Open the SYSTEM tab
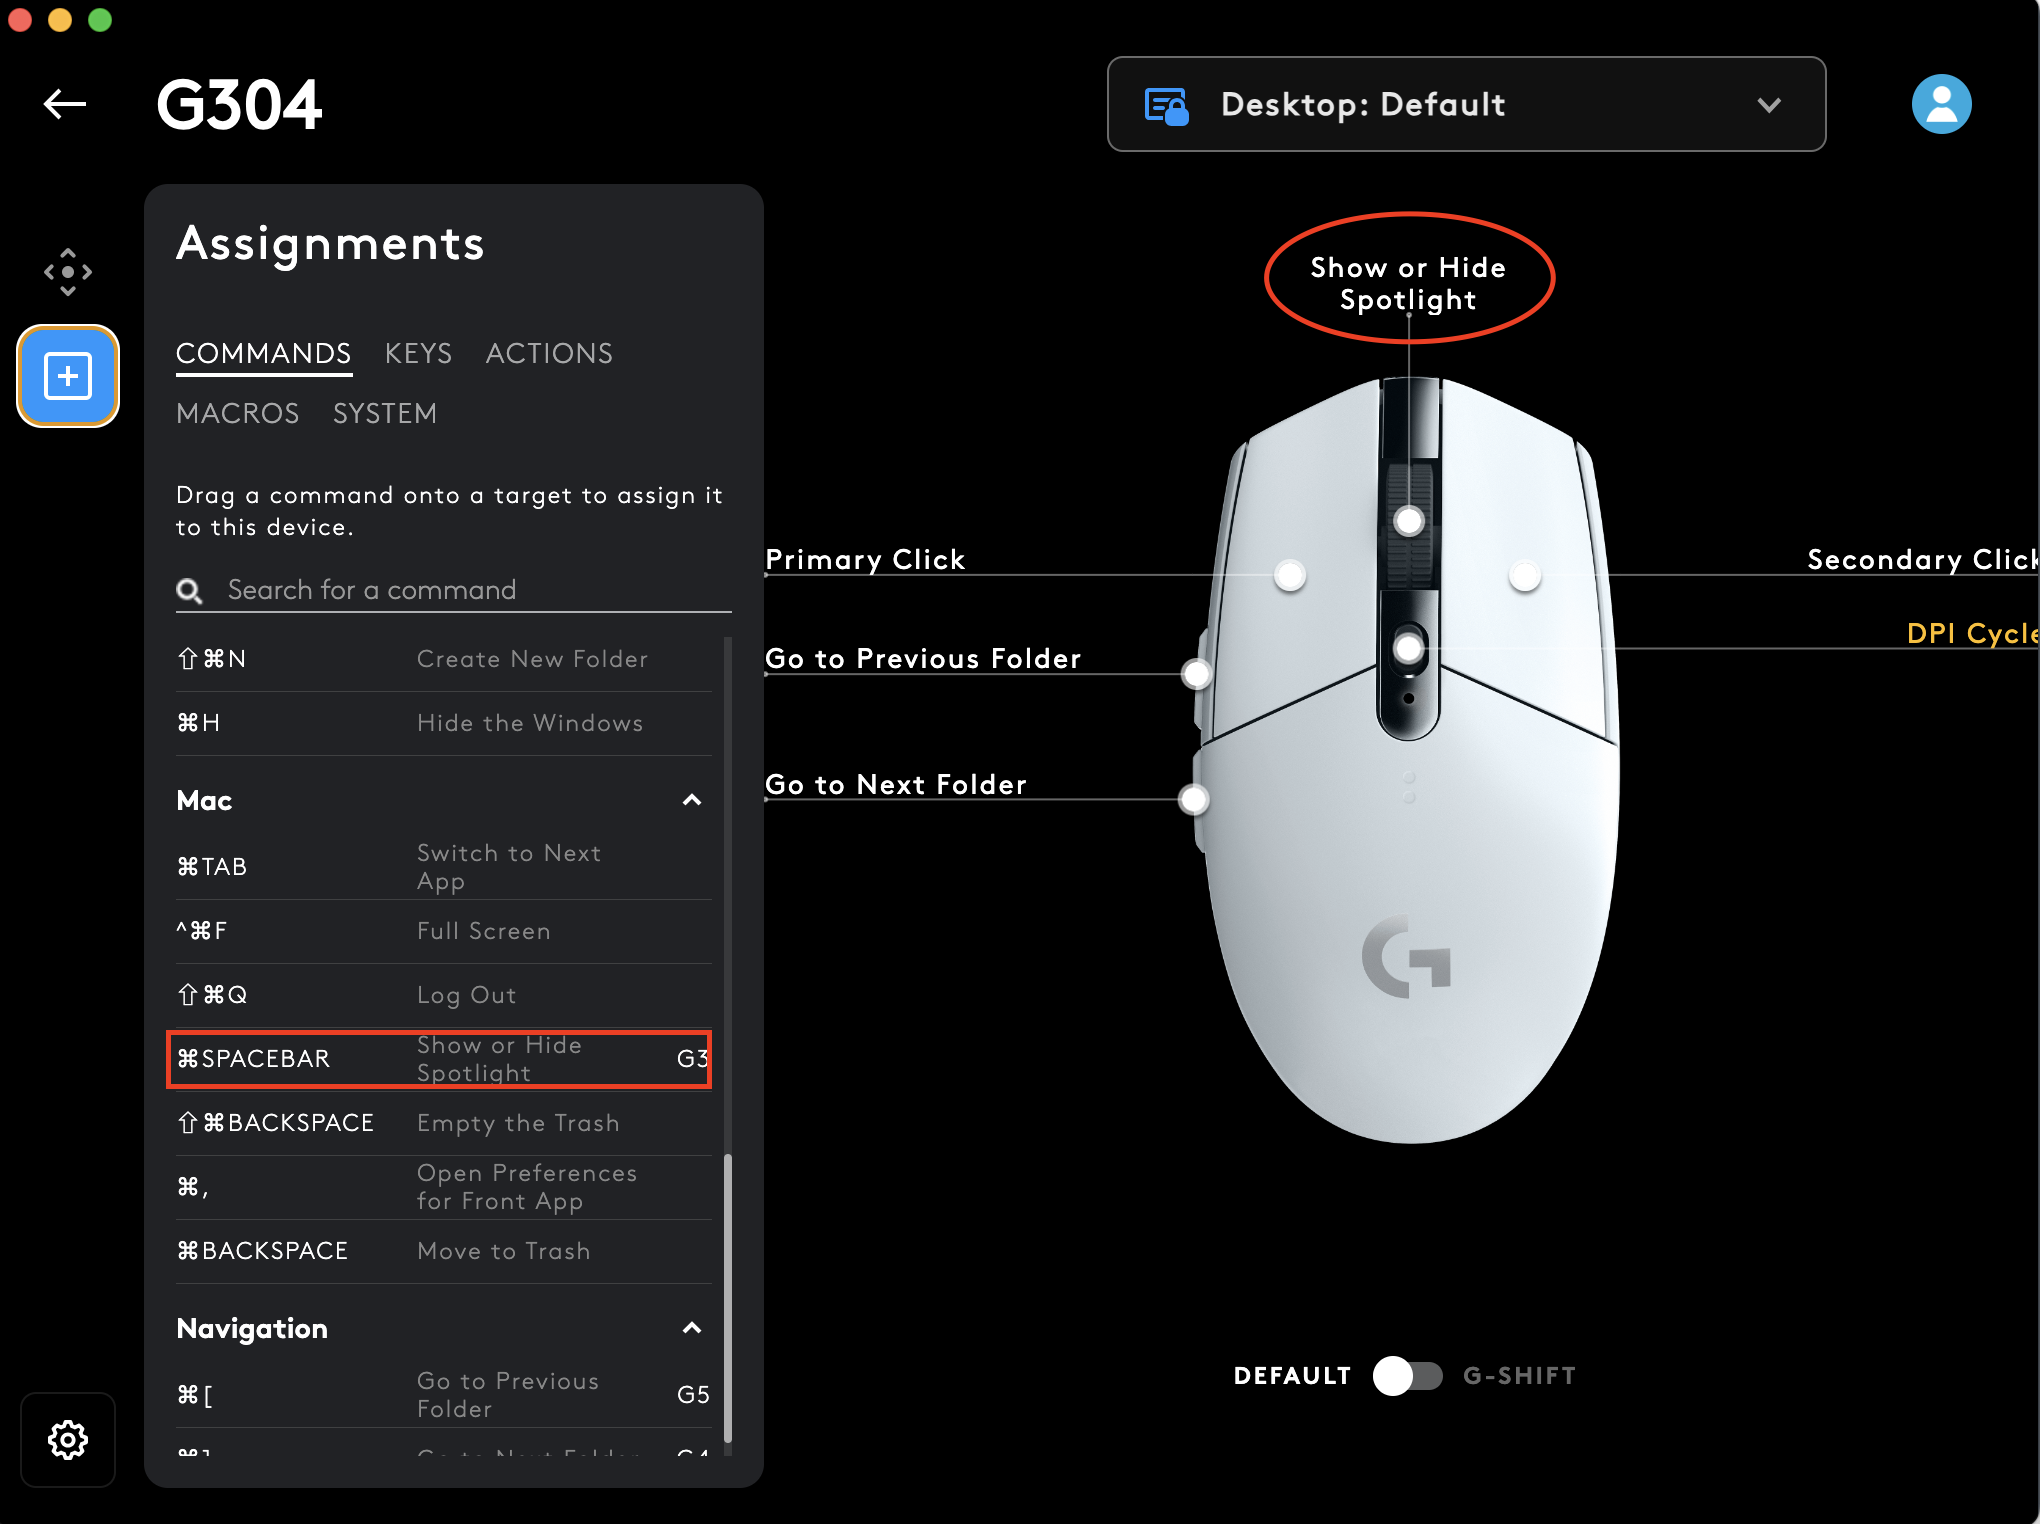 [384, 414]
